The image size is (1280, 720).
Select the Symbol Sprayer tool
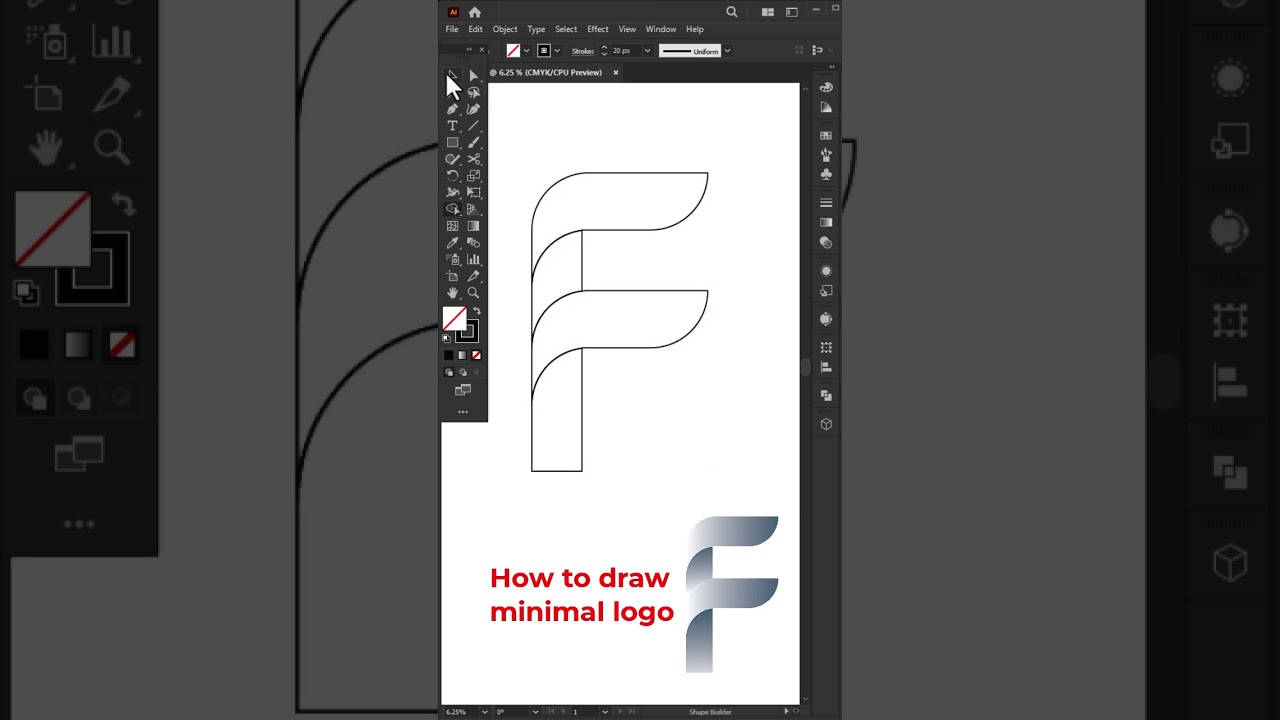(x=452, y=259)
